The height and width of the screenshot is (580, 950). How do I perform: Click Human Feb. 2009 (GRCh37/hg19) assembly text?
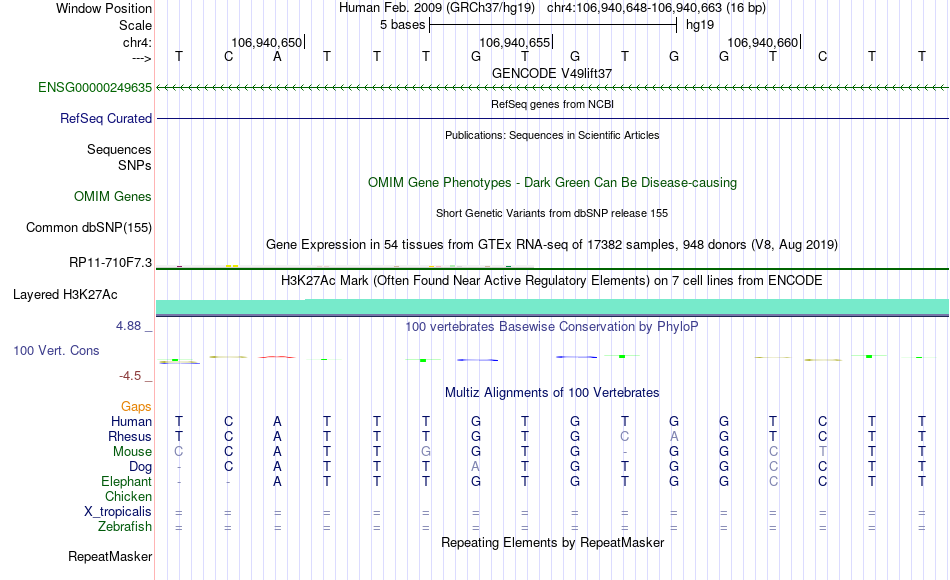point(437,8)
